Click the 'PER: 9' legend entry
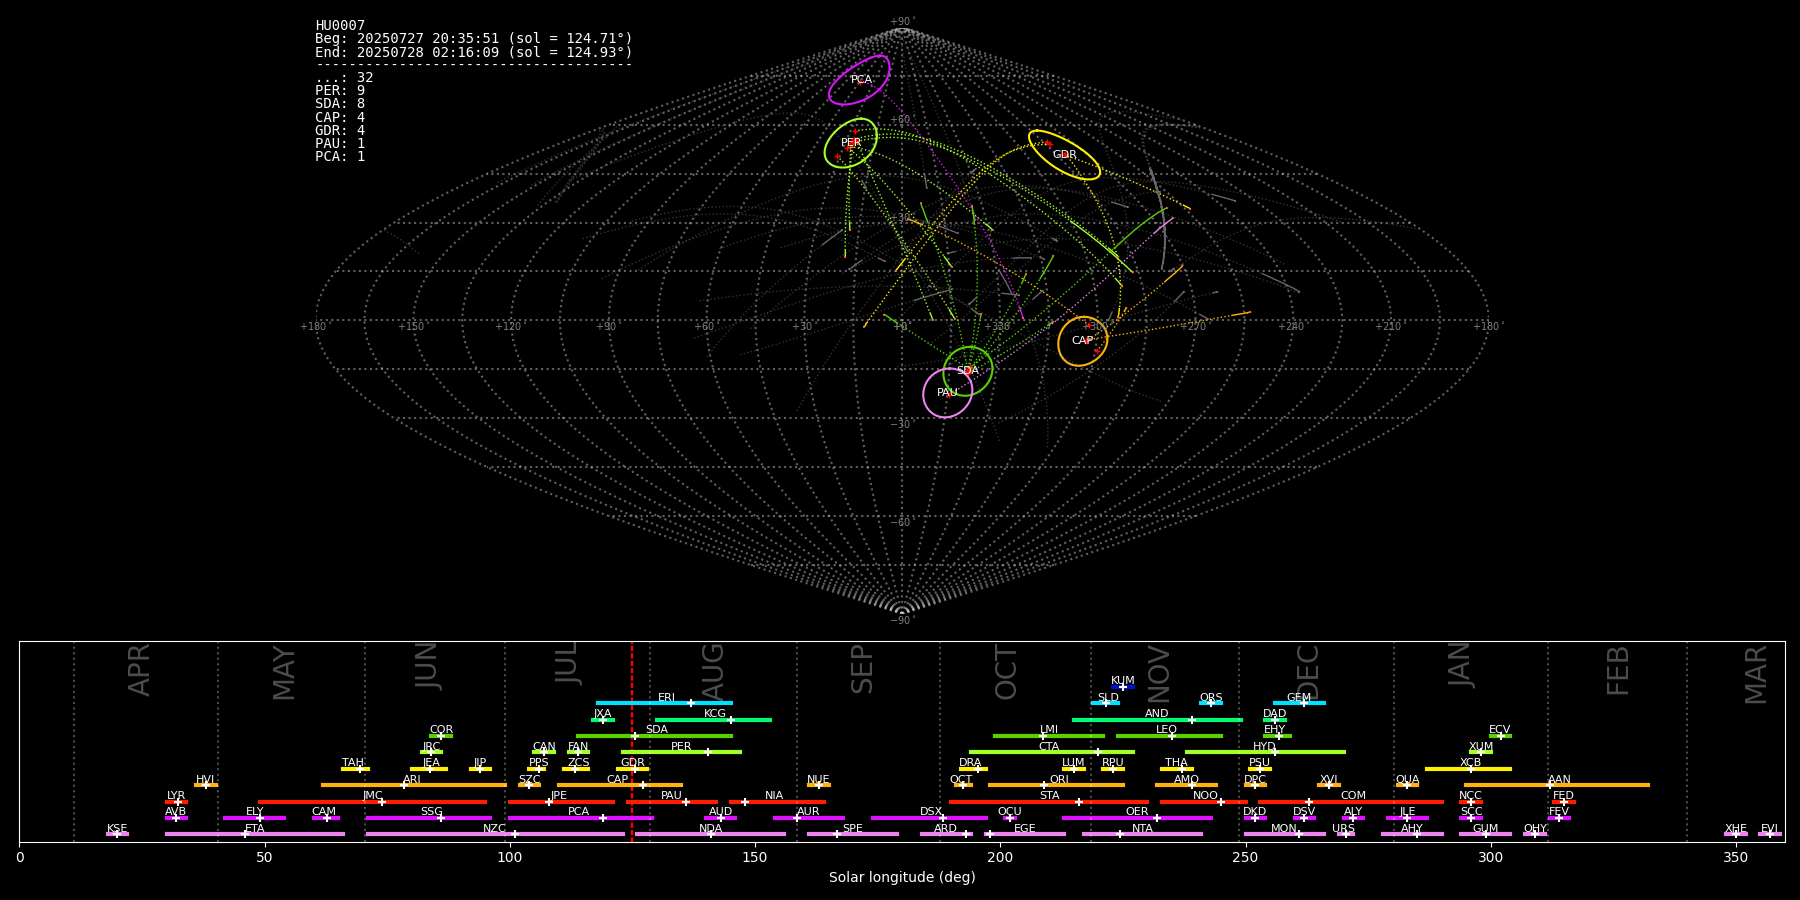 point(340,91)
